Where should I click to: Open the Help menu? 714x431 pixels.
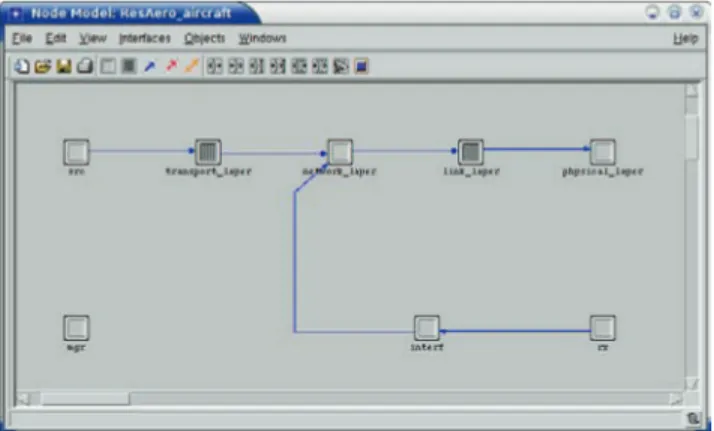(x=686, y=38)
